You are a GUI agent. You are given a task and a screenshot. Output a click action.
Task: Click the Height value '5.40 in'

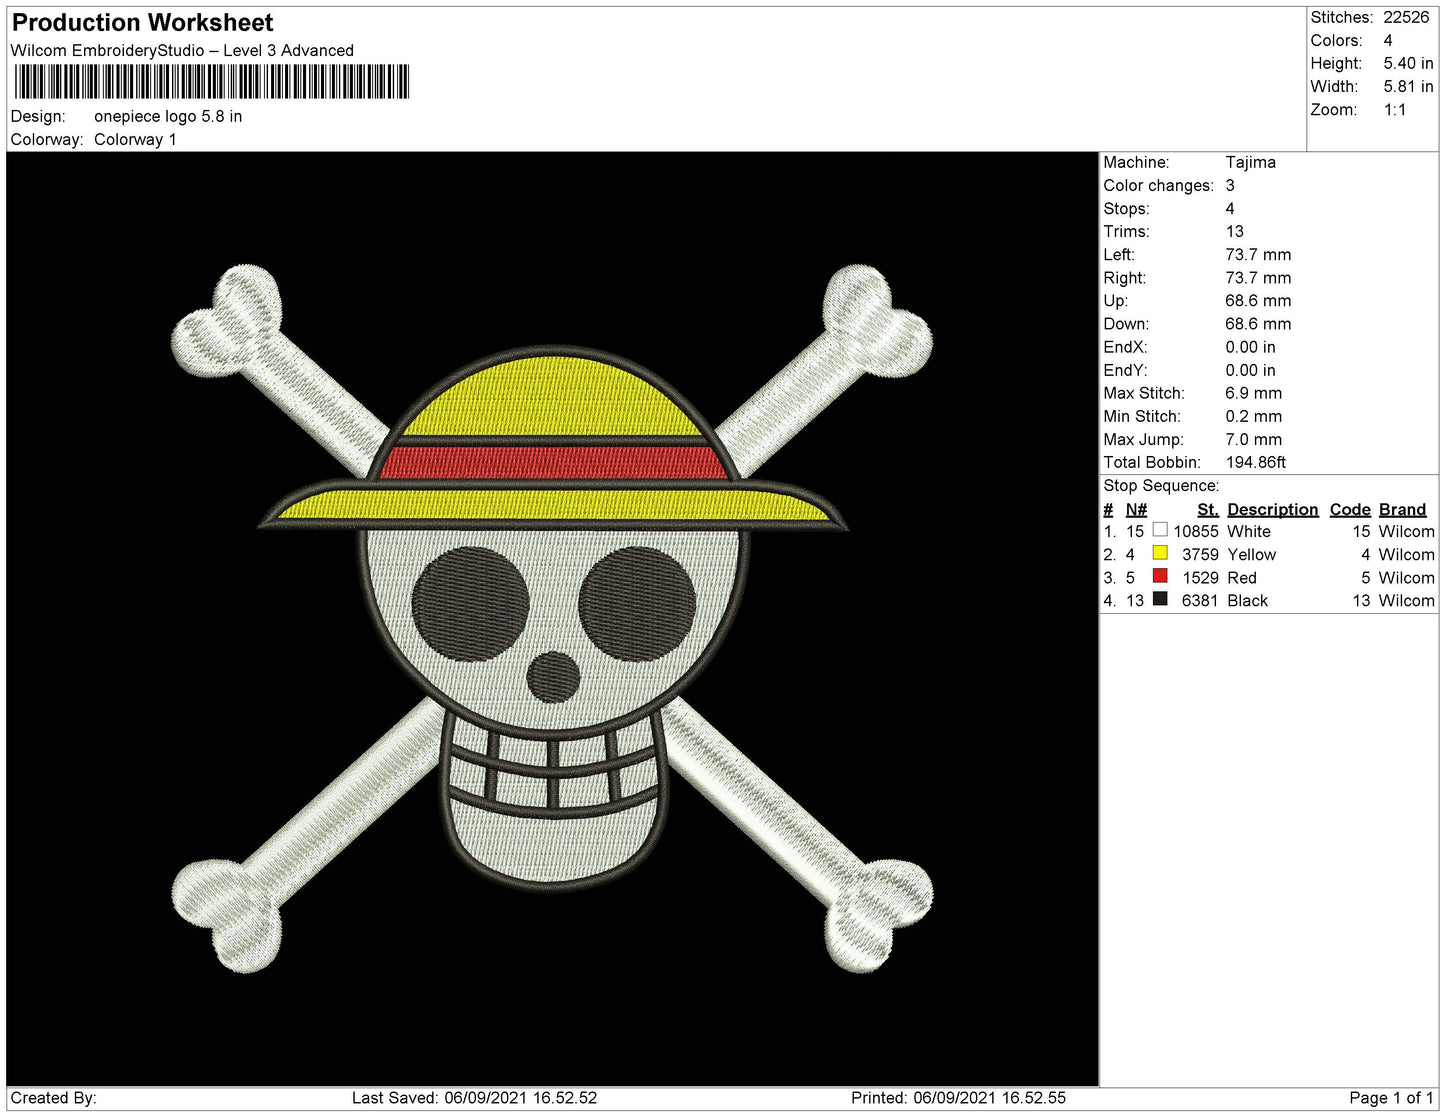click(x=1408, y=63)
